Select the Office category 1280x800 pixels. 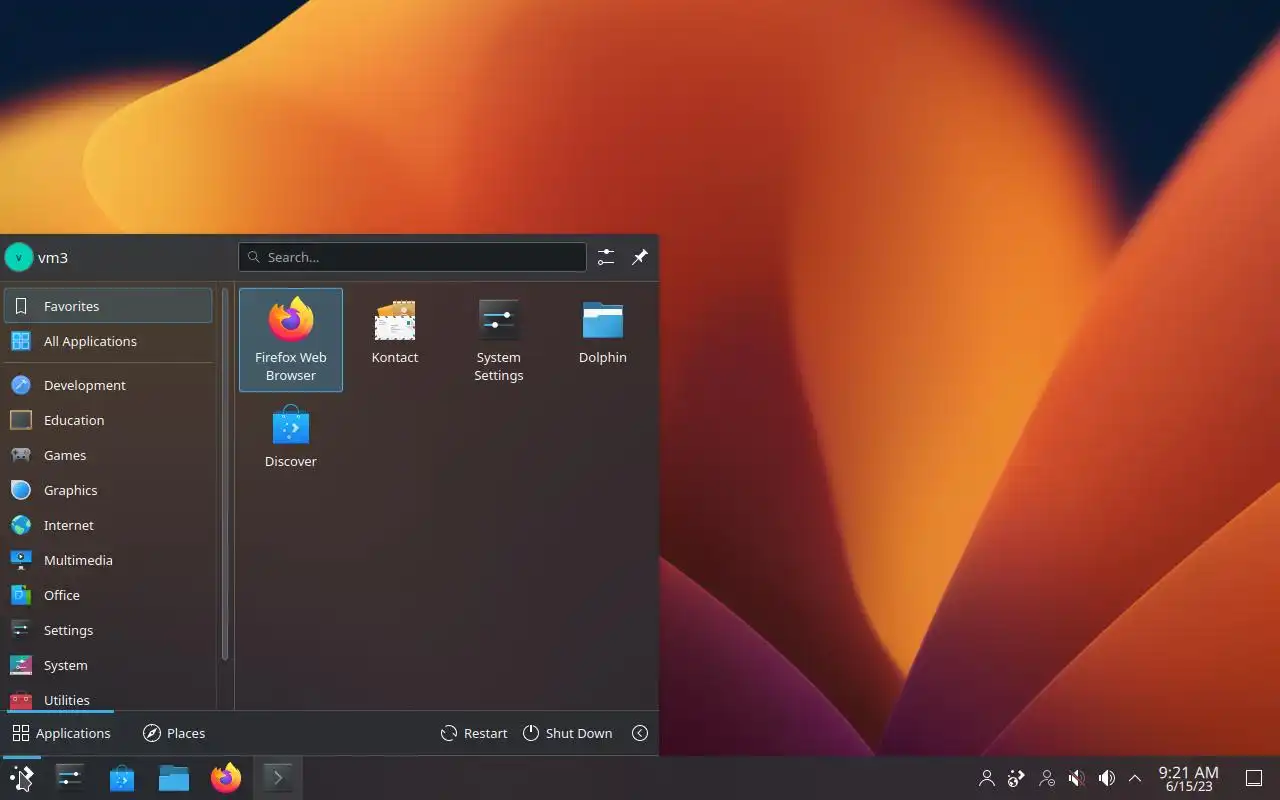[108, 595]
